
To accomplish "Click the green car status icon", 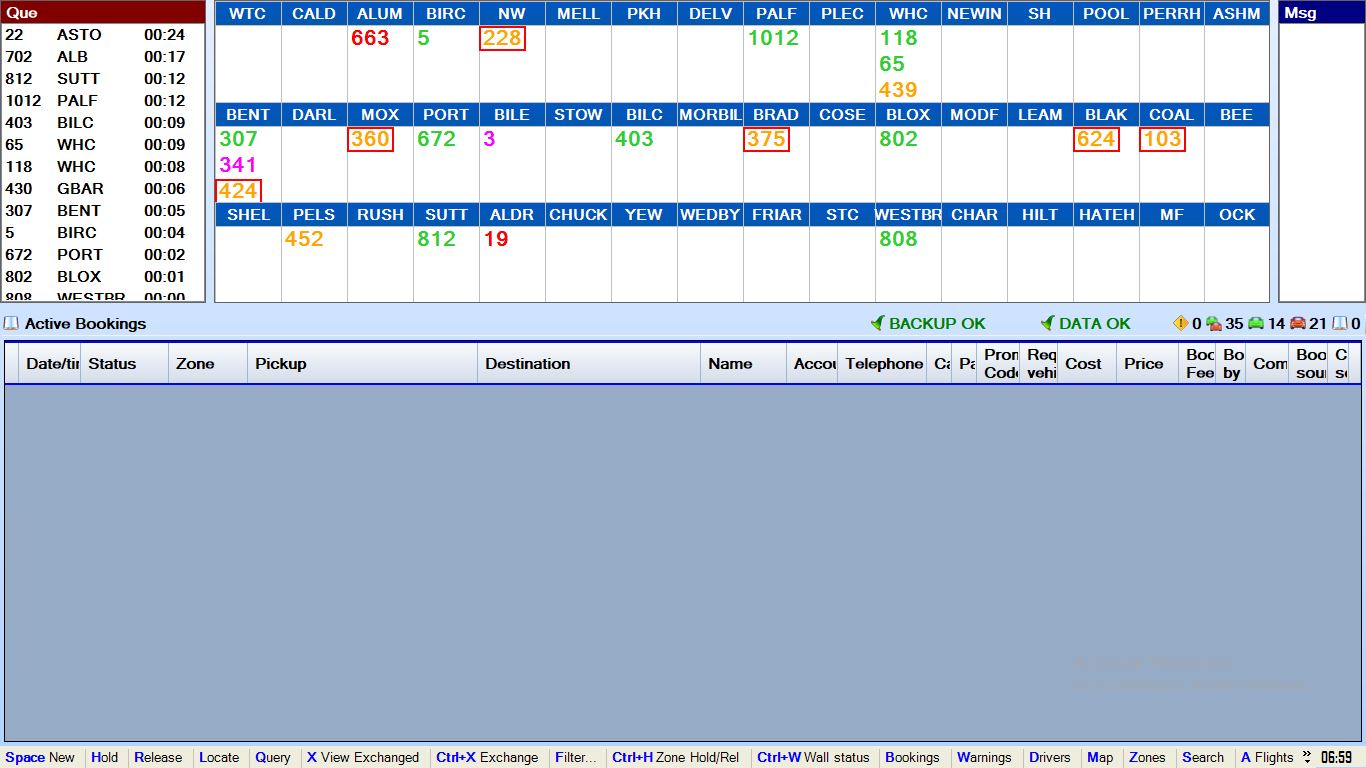I will pos(1255,324).
